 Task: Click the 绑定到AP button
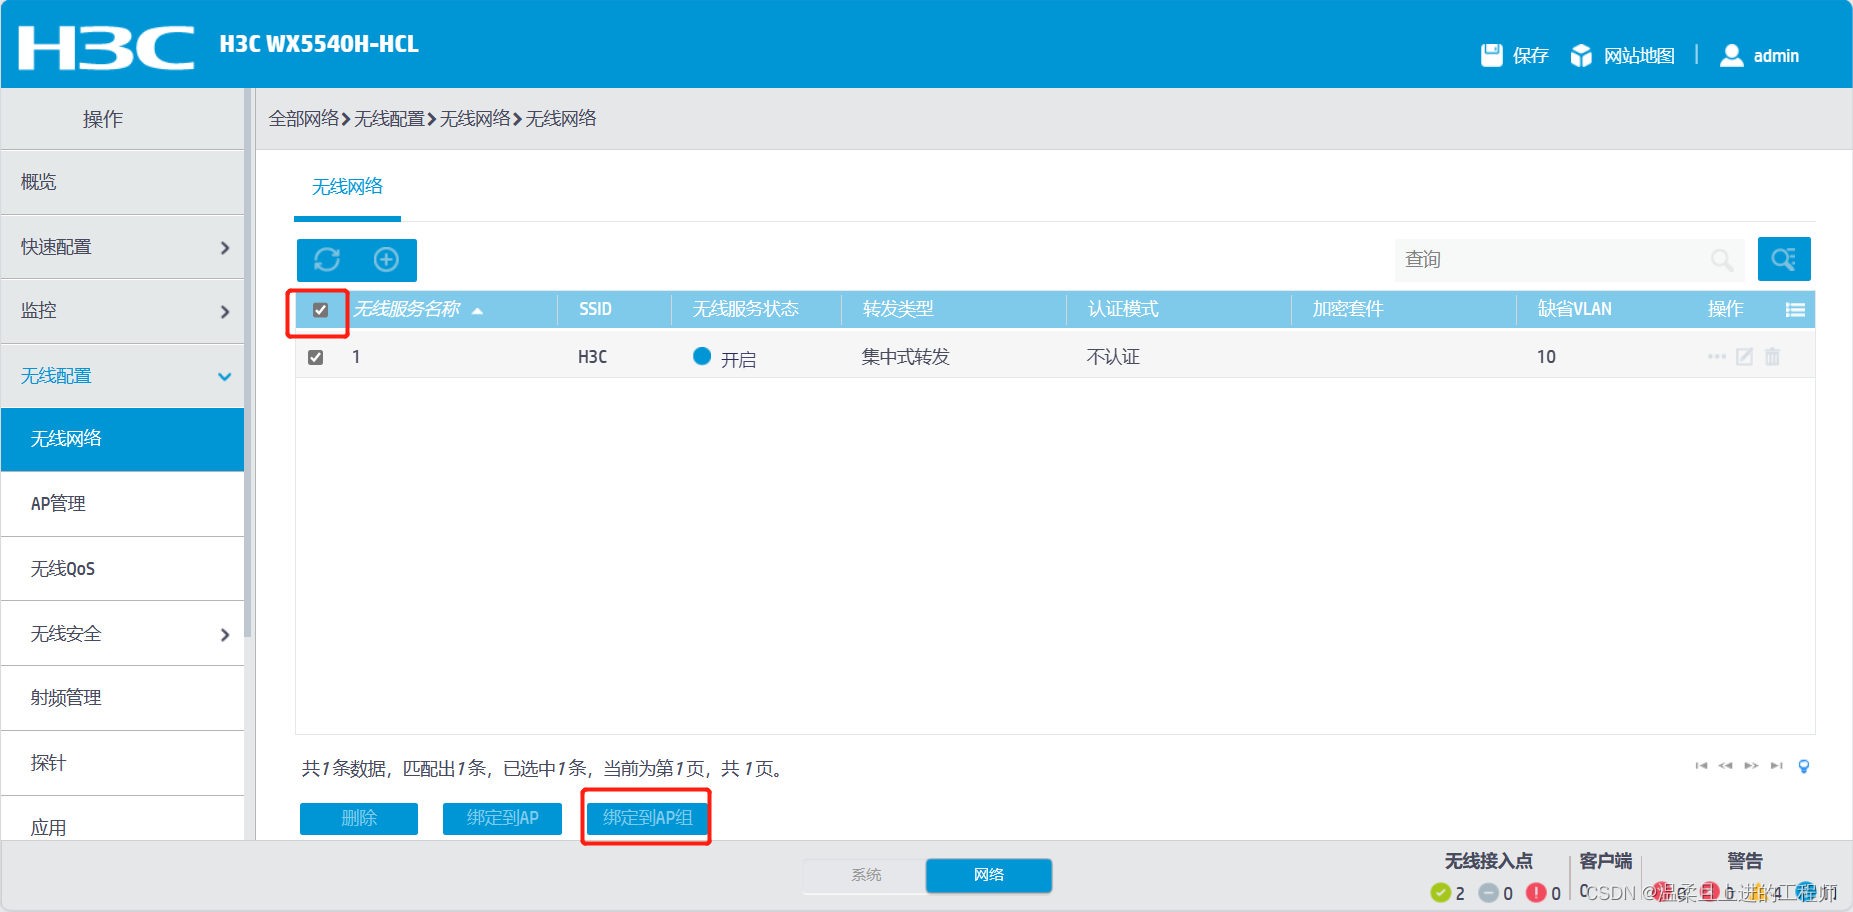click(x=502, y=818)
